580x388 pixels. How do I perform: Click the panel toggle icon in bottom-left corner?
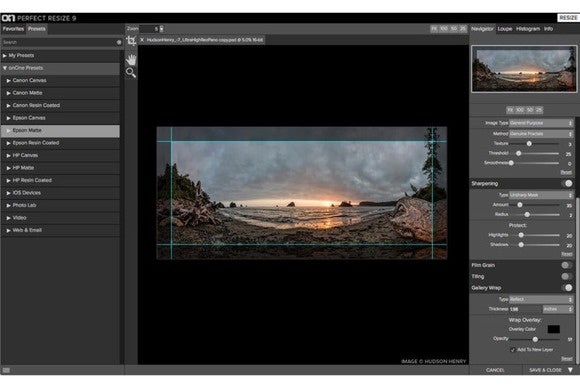point(6,370)
